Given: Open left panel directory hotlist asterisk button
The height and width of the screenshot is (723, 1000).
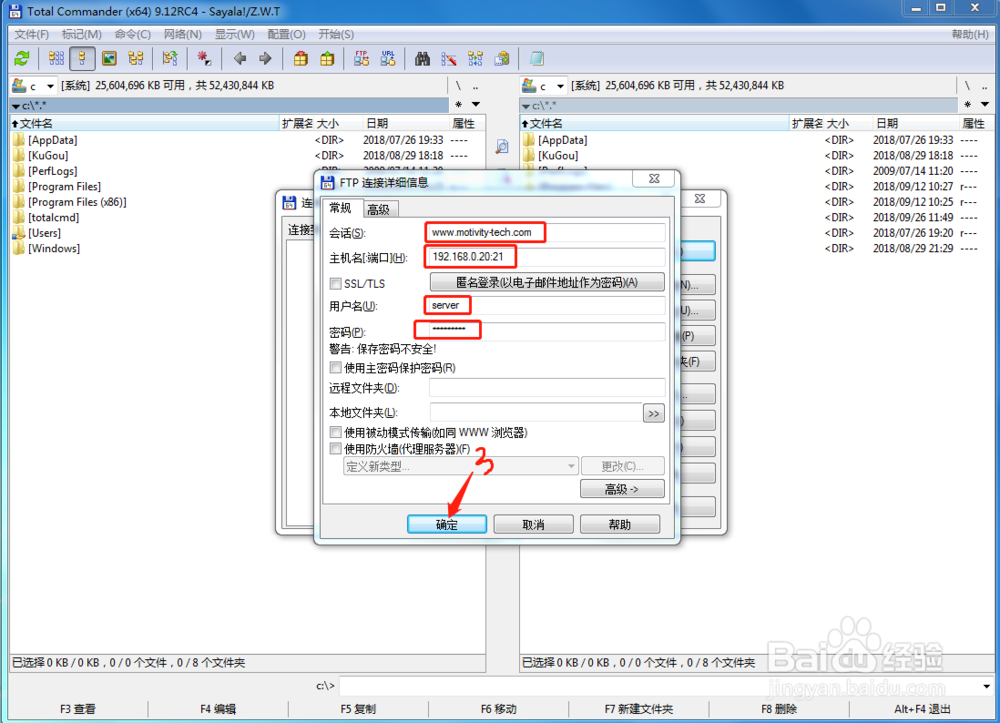Looking at the screenshot, I should (459, 104).
